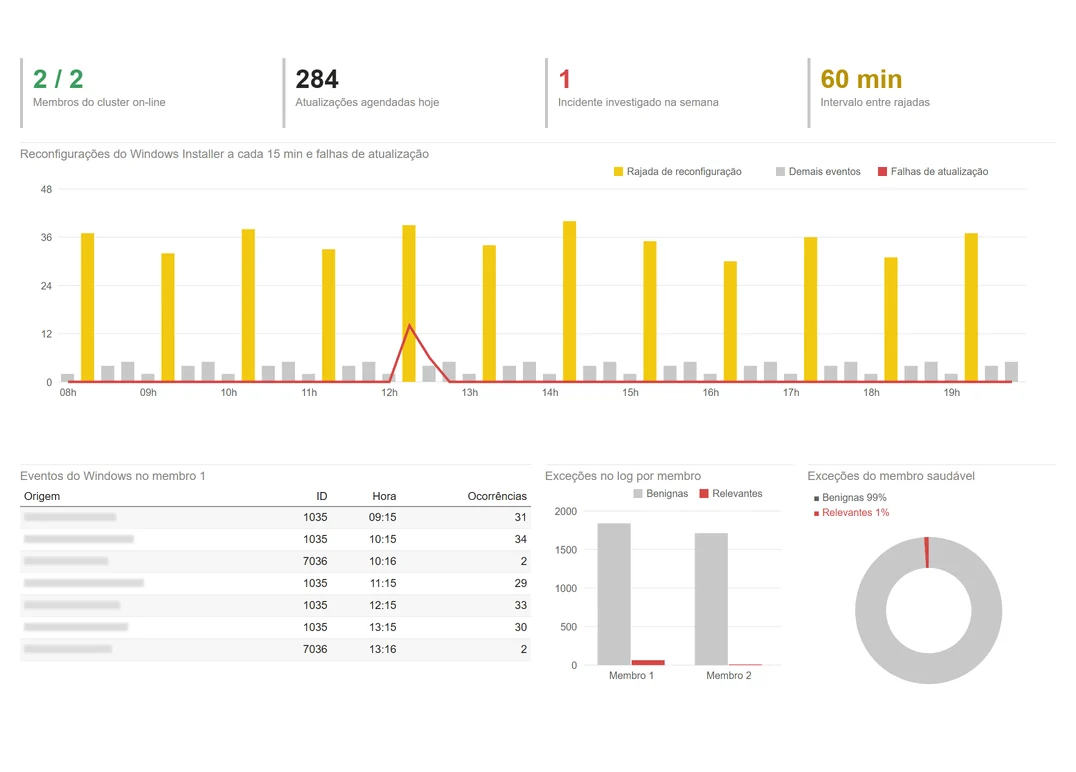This screenshot has width=1076, height=772.
Task: Click 'Atualizações agendadas hoje' label
Action: click(x=367, y=102)
